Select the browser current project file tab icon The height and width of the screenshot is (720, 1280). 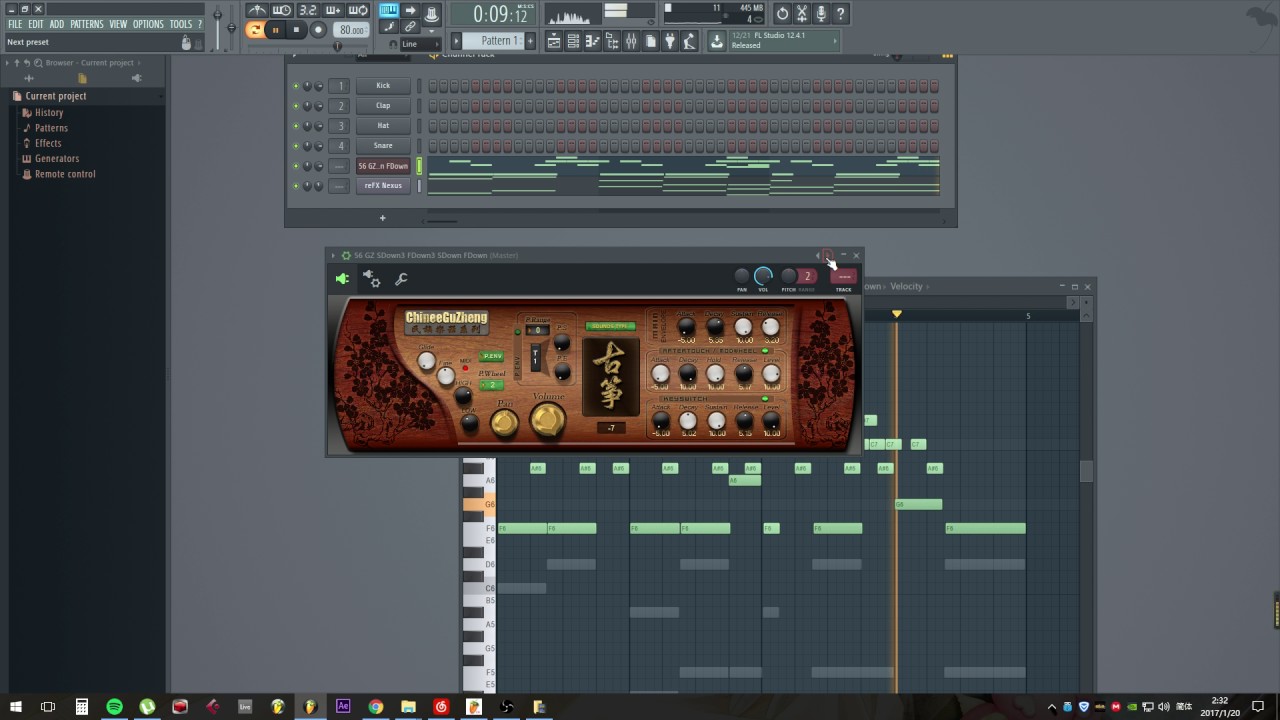82,78
